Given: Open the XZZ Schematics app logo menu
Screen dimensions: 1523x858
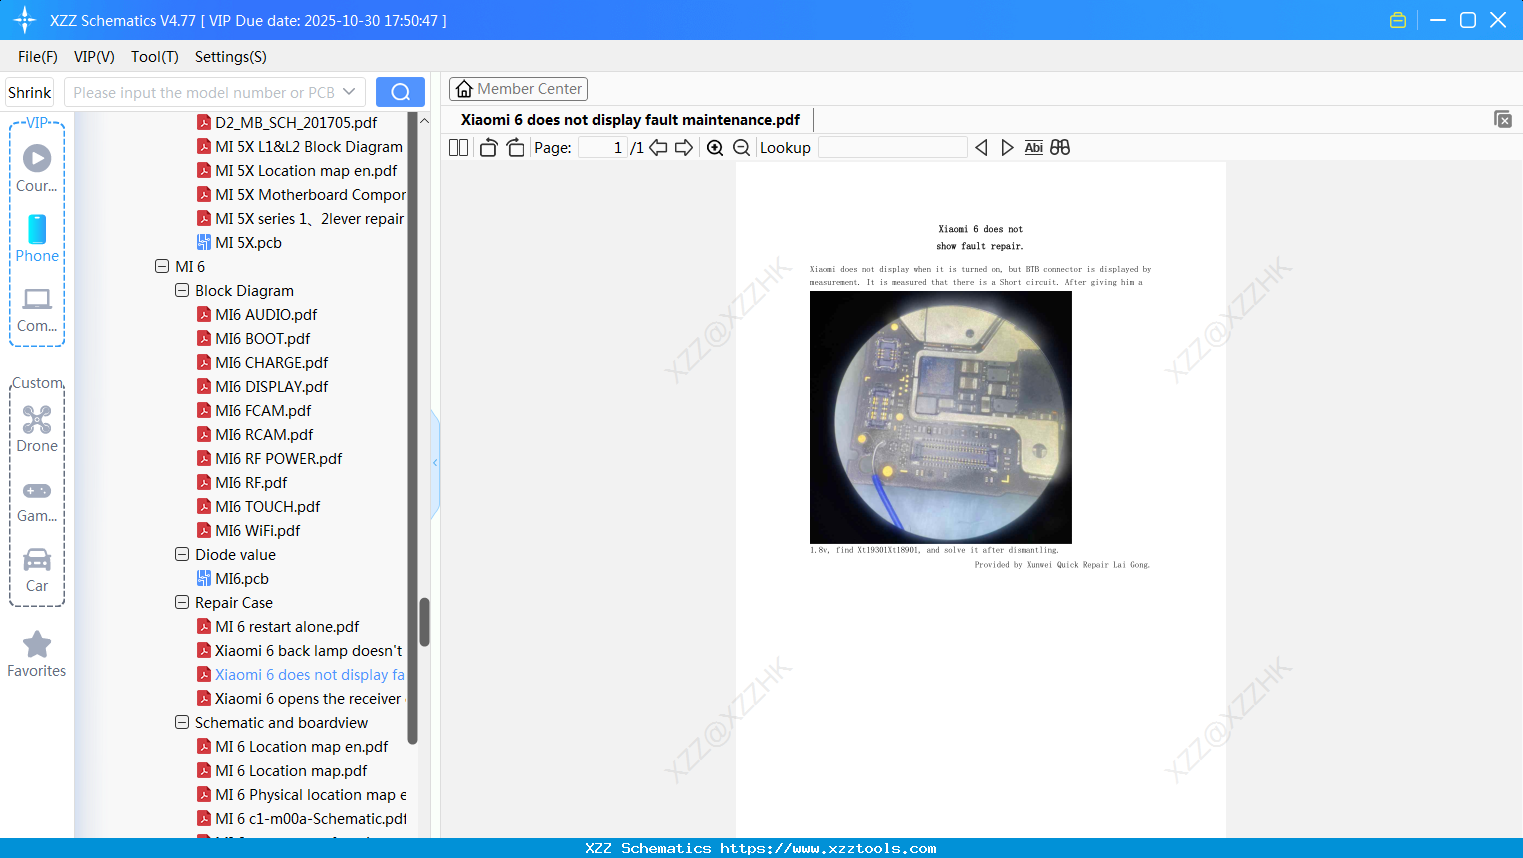Looking at the screenshot, I should 25,20.
